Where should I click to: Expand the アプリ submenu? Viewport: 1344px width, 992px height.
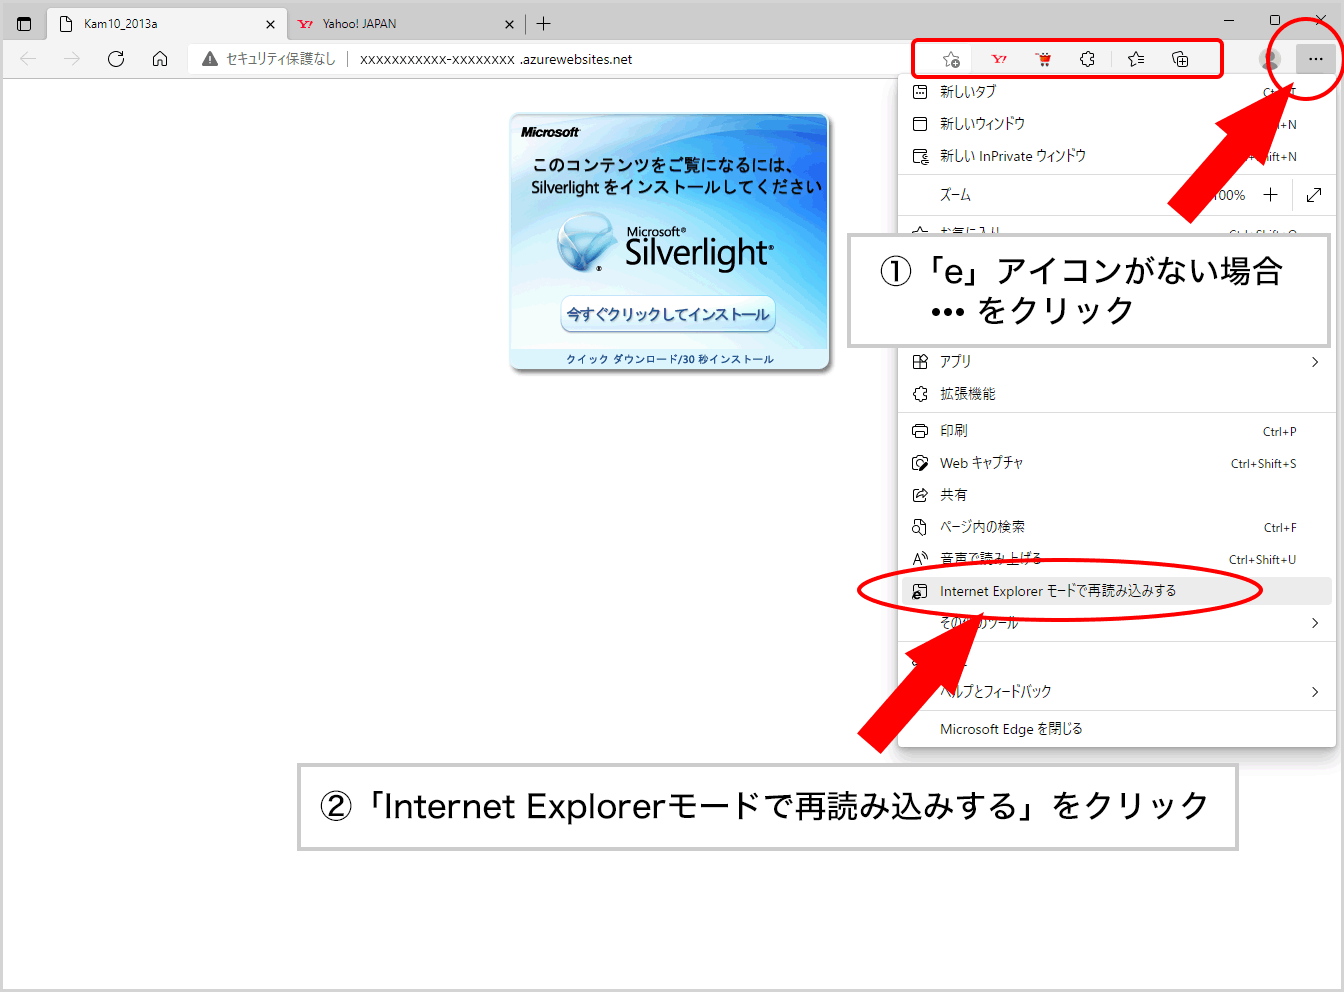1117,361
